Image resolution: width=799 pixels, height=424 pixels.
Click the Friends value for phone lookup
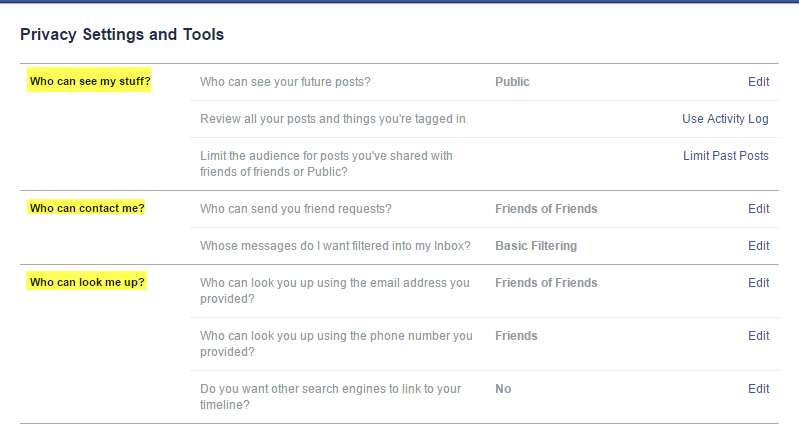pos(516,336)
